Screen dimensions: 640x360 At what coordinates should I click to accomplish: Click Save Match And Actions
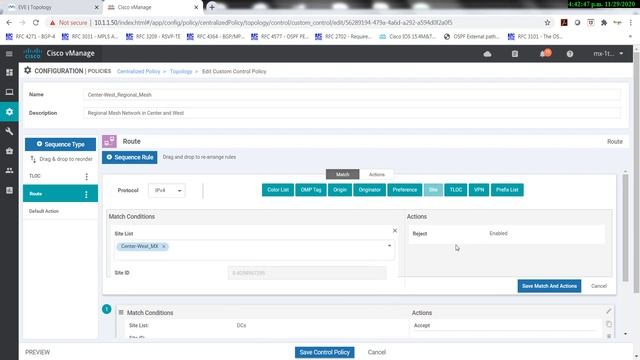pyautogui.click(x=549, y=286)
